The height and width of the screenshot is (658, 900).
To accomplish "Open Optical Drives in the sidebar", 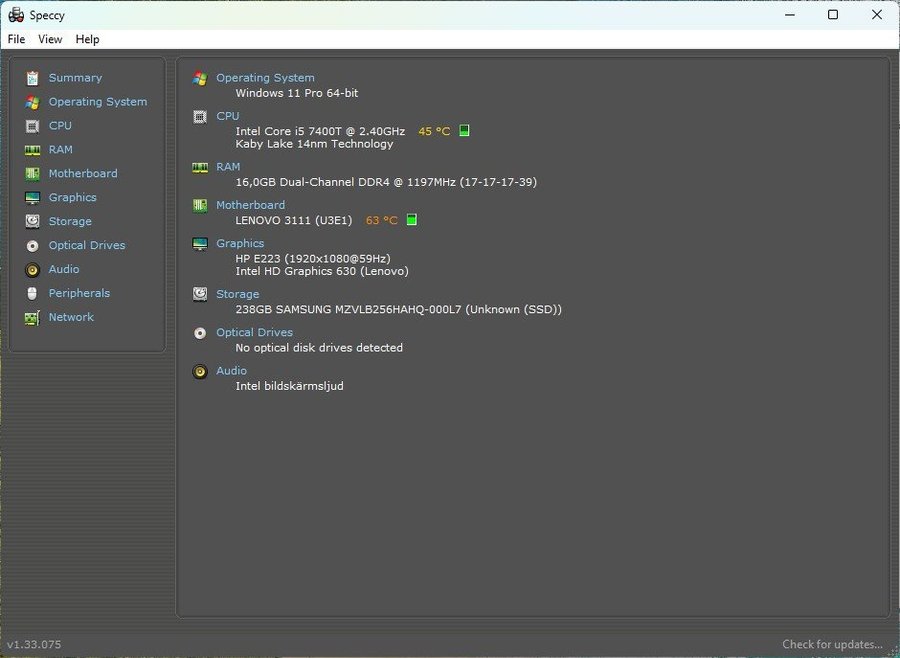I will [x=87, y=245].
